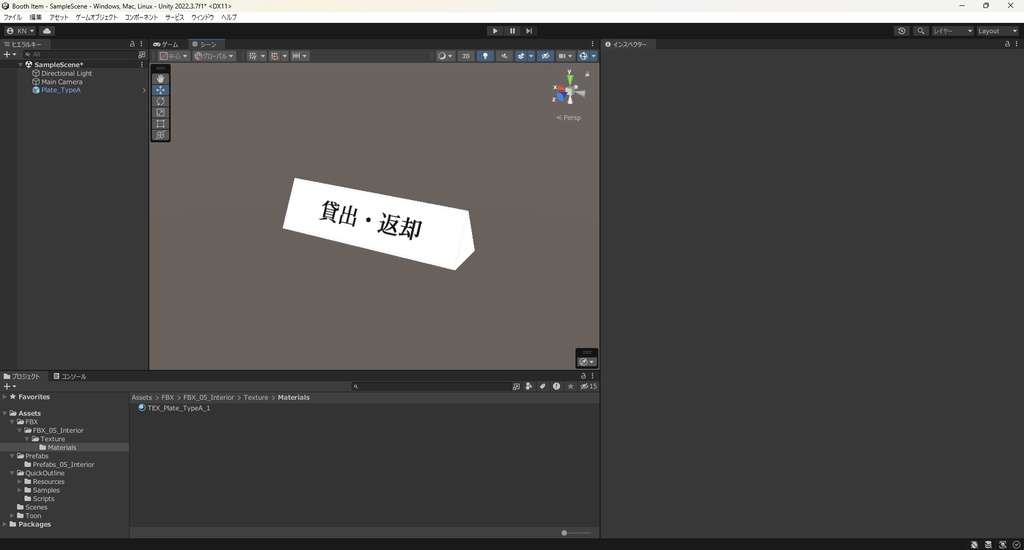Toggle the gizmo lock icon

pyautogui.click(x=587, y=74)
